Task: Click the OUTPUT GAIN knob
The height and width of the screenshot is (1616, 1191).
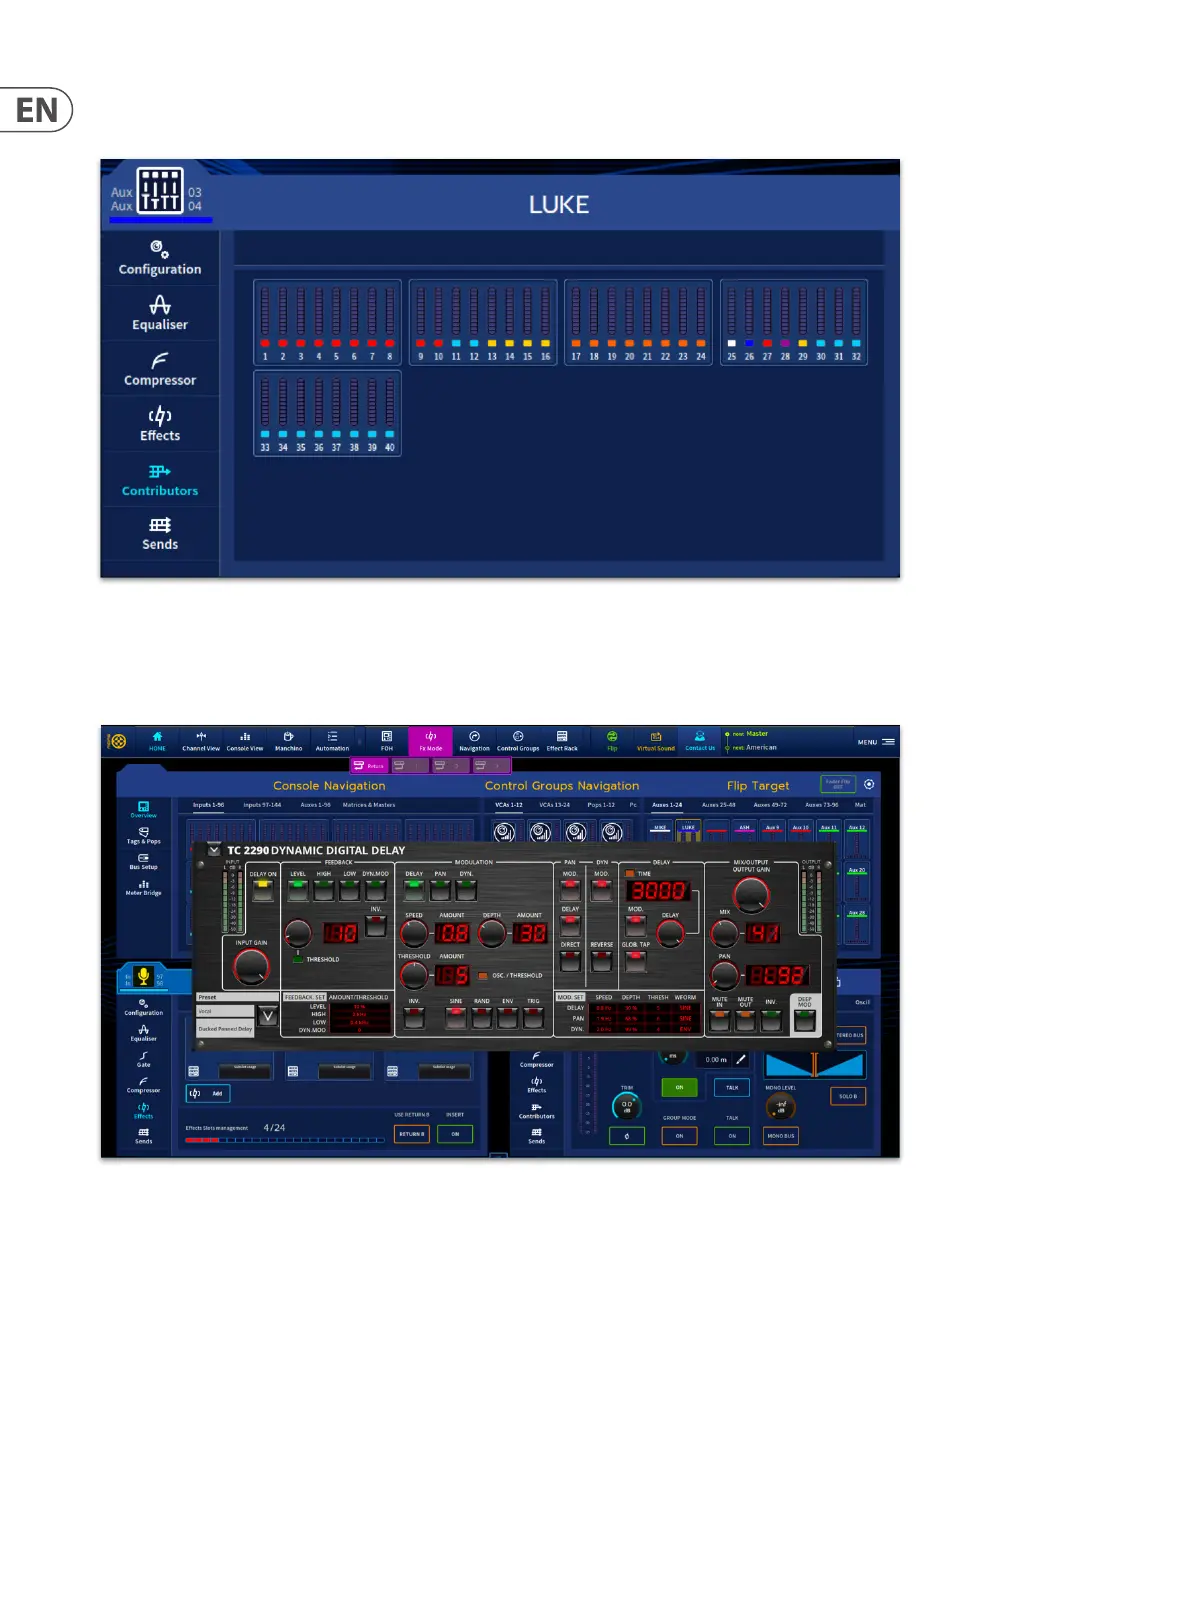Action: coord(751,895)
